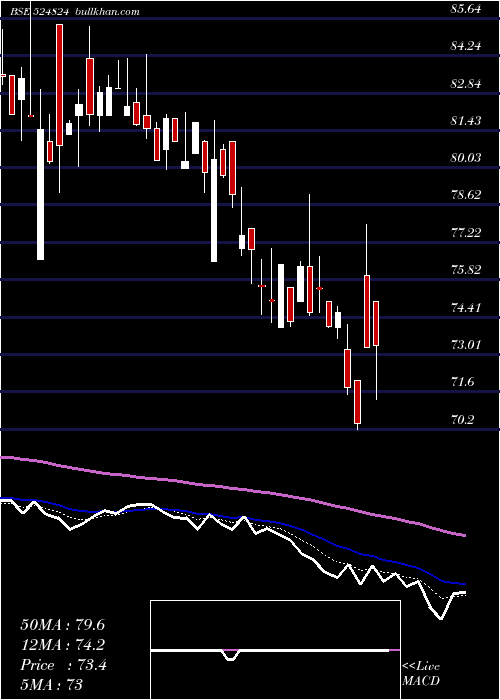Select the 74.41 price axis label
This screenshot has width=500, height=700.
(466, 307)
